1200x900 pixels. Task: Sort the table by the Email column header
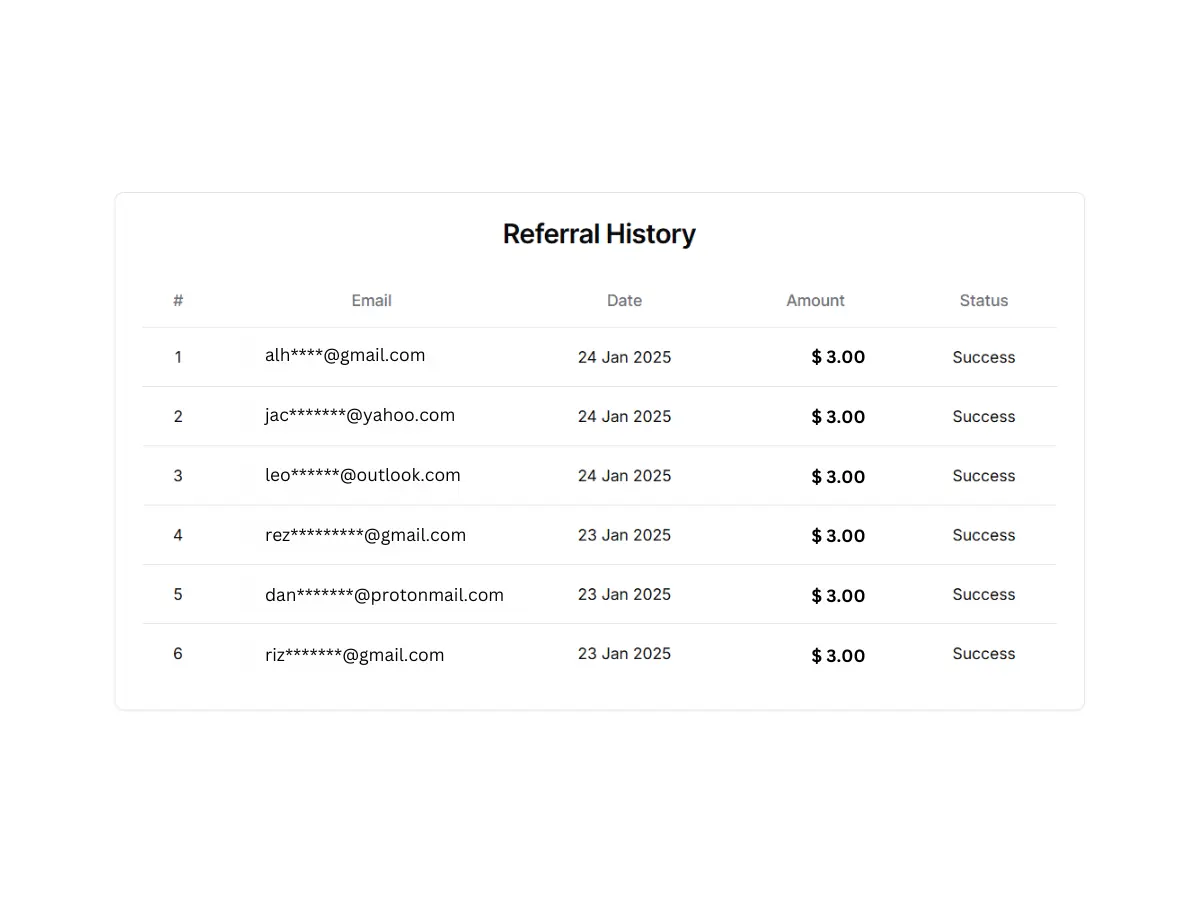(x=371, y=300)
